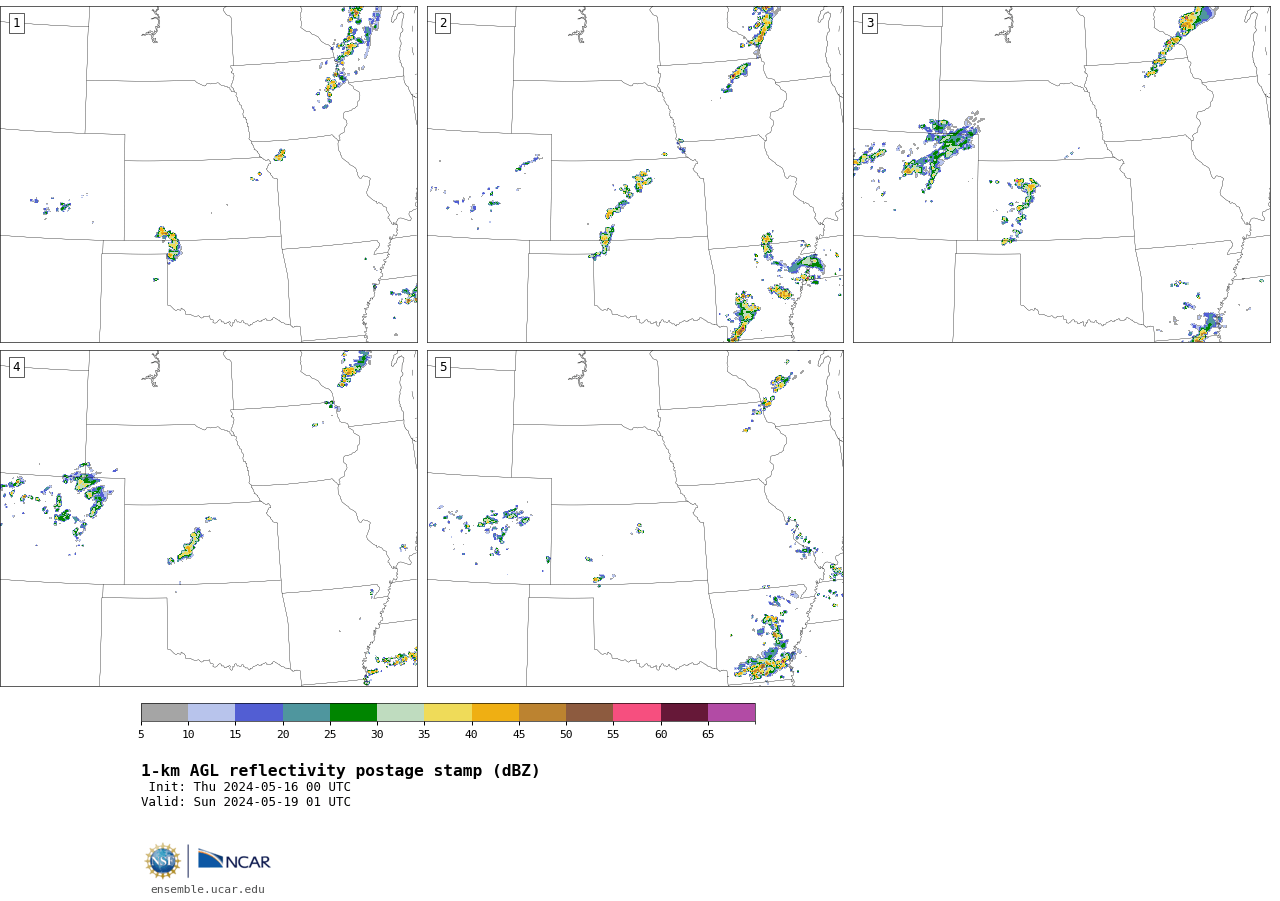Screen dimensions: 1280x901
Task: Click the NCAR logo
Action: tap(234, 860)
